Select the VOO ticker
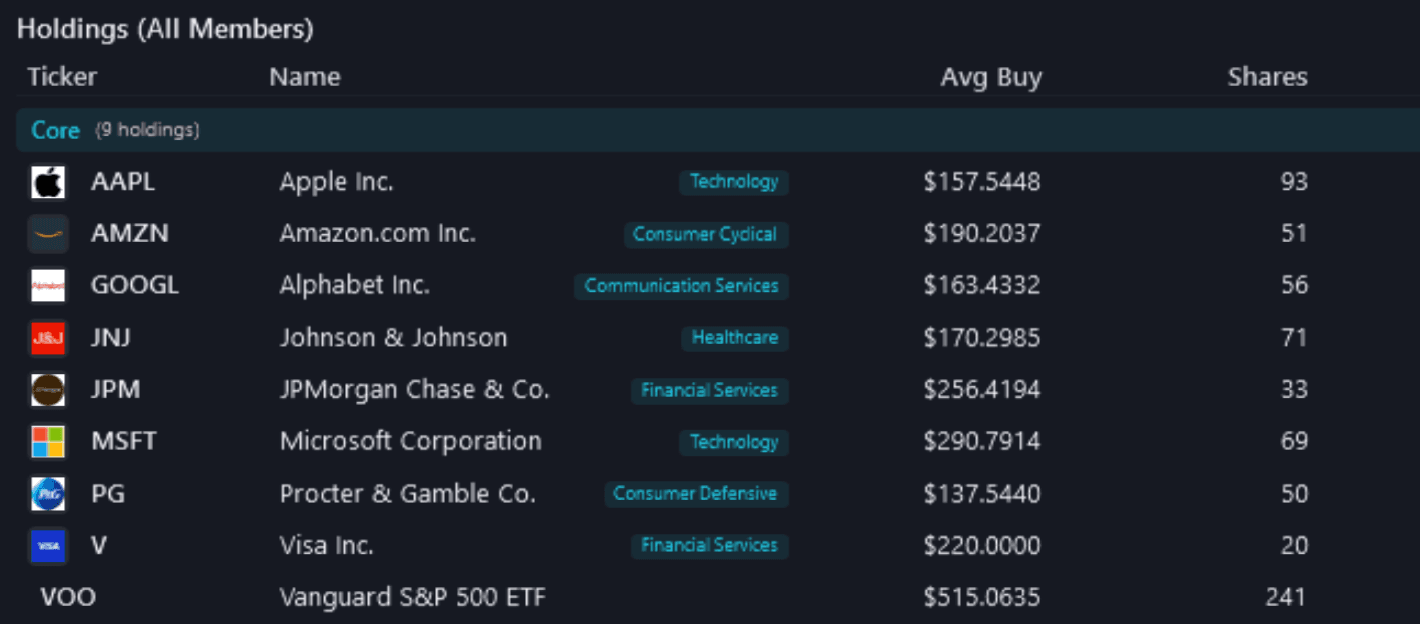The height and width of the screenshot is (624, 1420). (x=68, y=598)
